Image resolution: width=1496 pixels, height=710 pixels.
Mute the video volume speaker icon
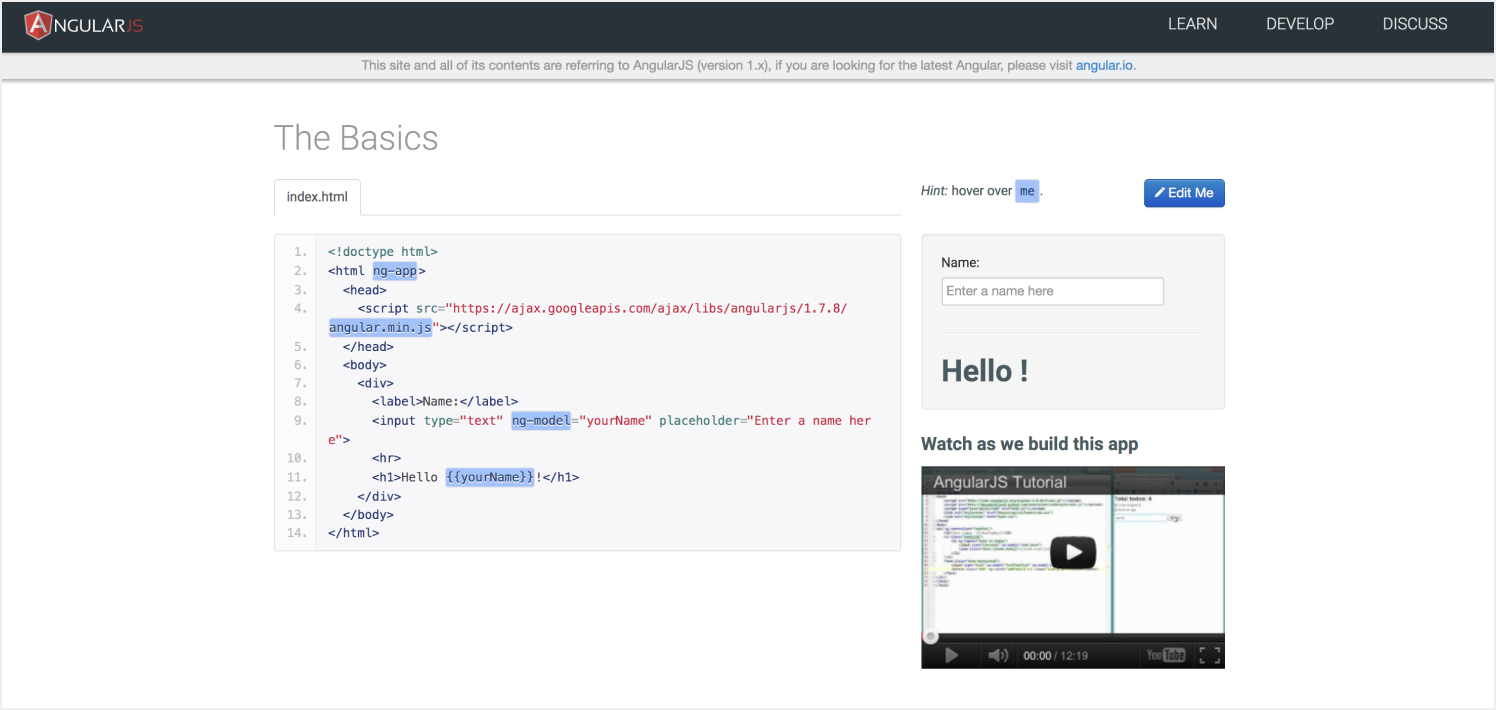pos(998,655)
